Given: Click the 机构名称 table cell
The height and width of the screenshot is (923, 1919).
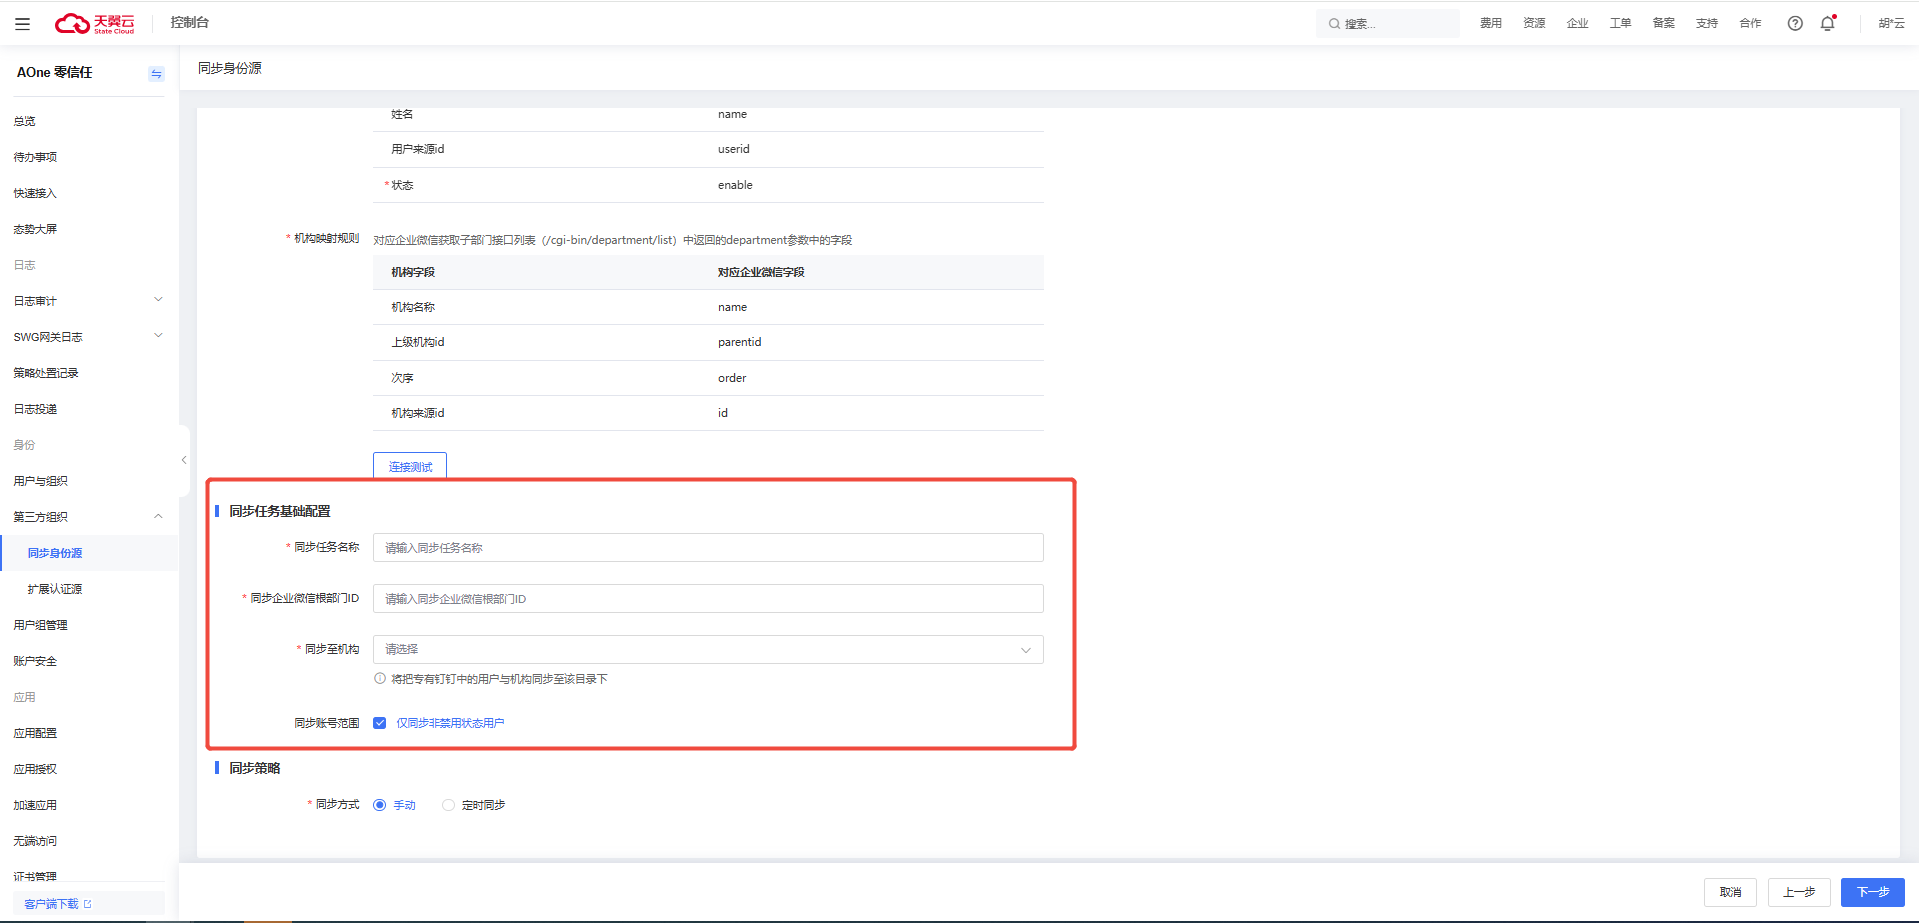Looking at the screenshot, I should point(413,307).
